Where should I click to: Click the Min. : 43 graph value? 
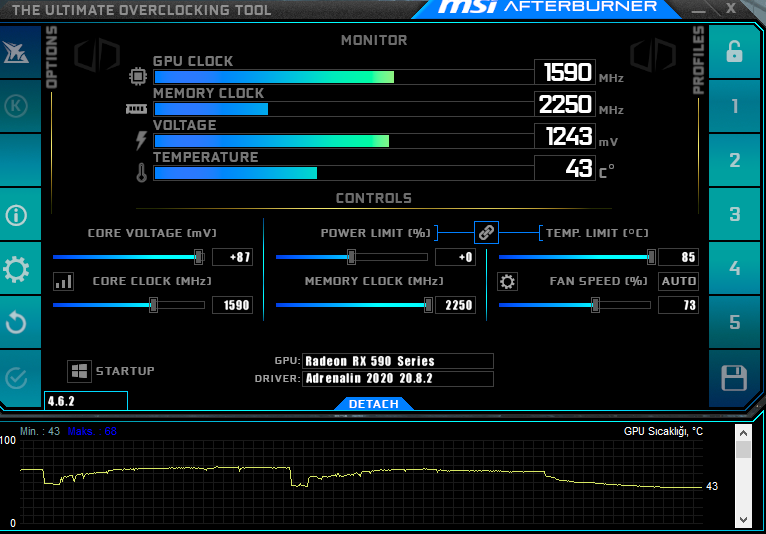pos(40,431)
